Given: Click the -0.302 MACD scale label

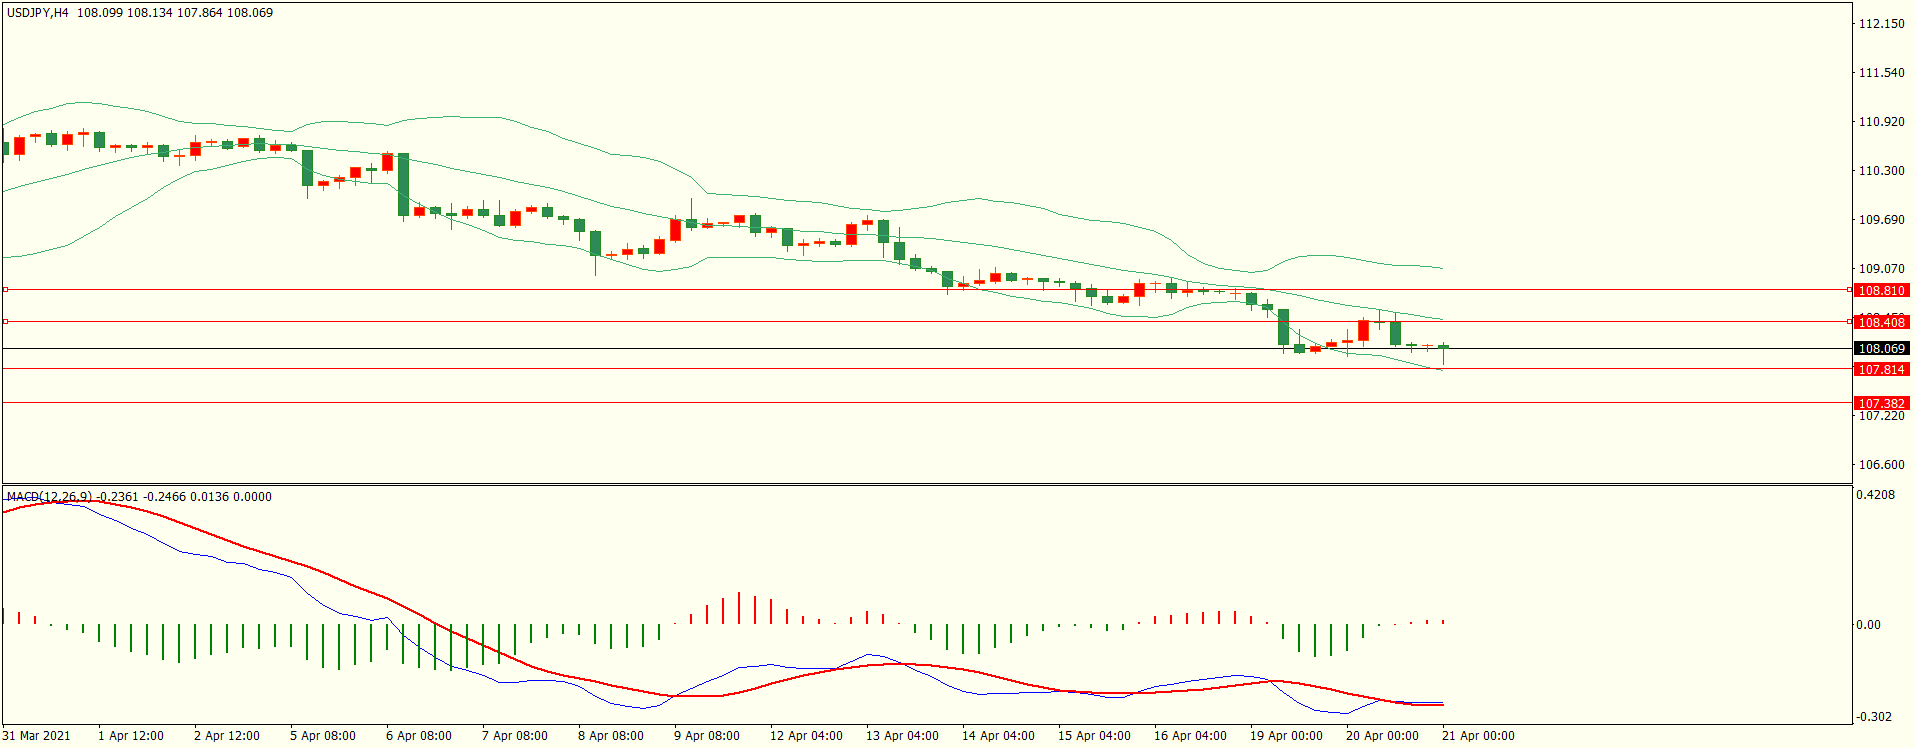Looking at the screenshot, I should click(1875, 717).
